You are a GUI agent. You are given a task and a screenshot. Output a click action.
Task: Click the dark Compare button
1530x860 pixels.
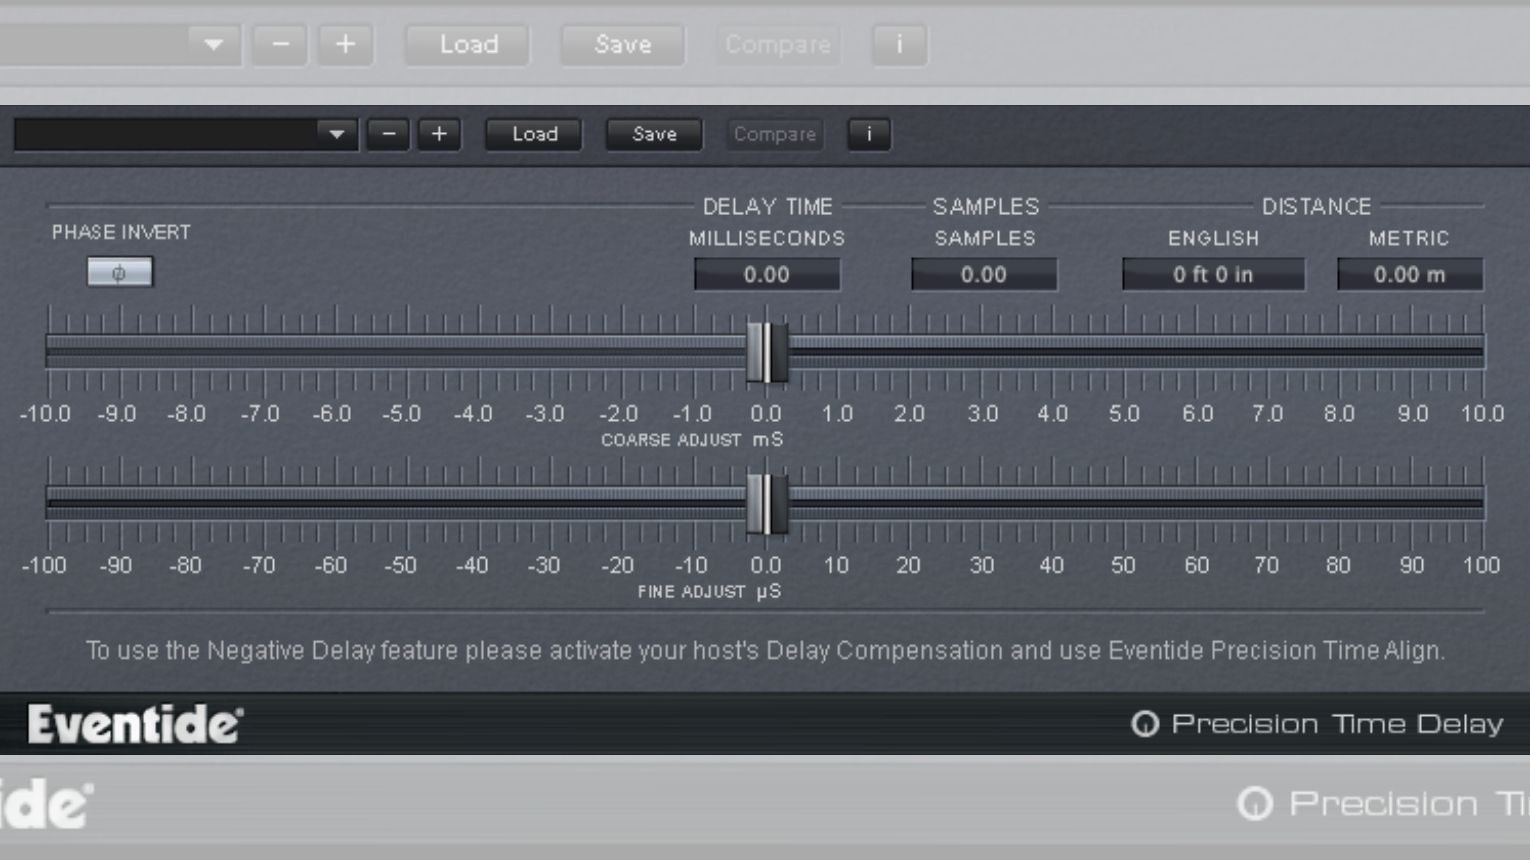coord(775,134)
